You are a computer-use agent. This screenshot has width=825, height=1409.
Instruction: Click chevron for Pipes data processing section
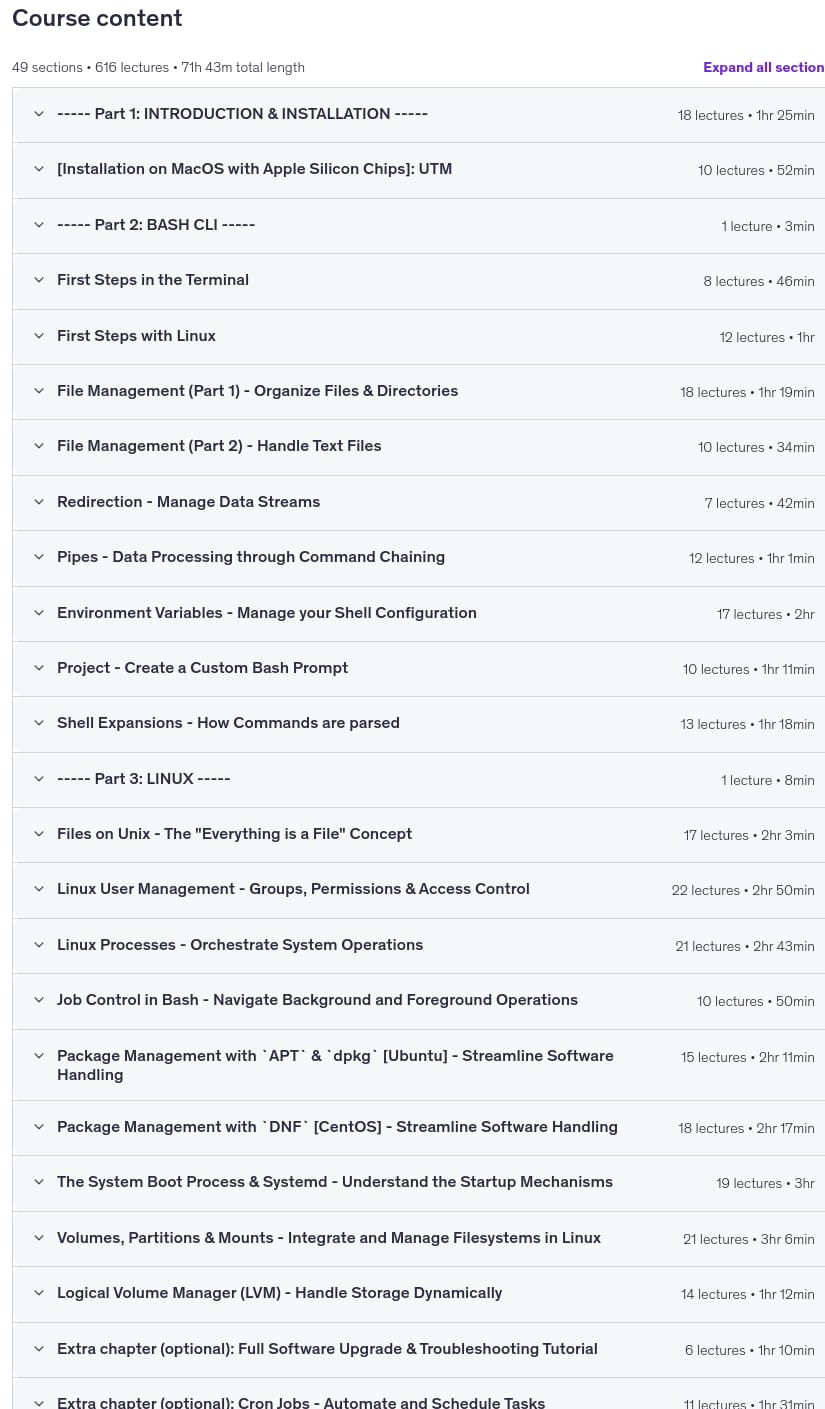(x=39, y=557)
